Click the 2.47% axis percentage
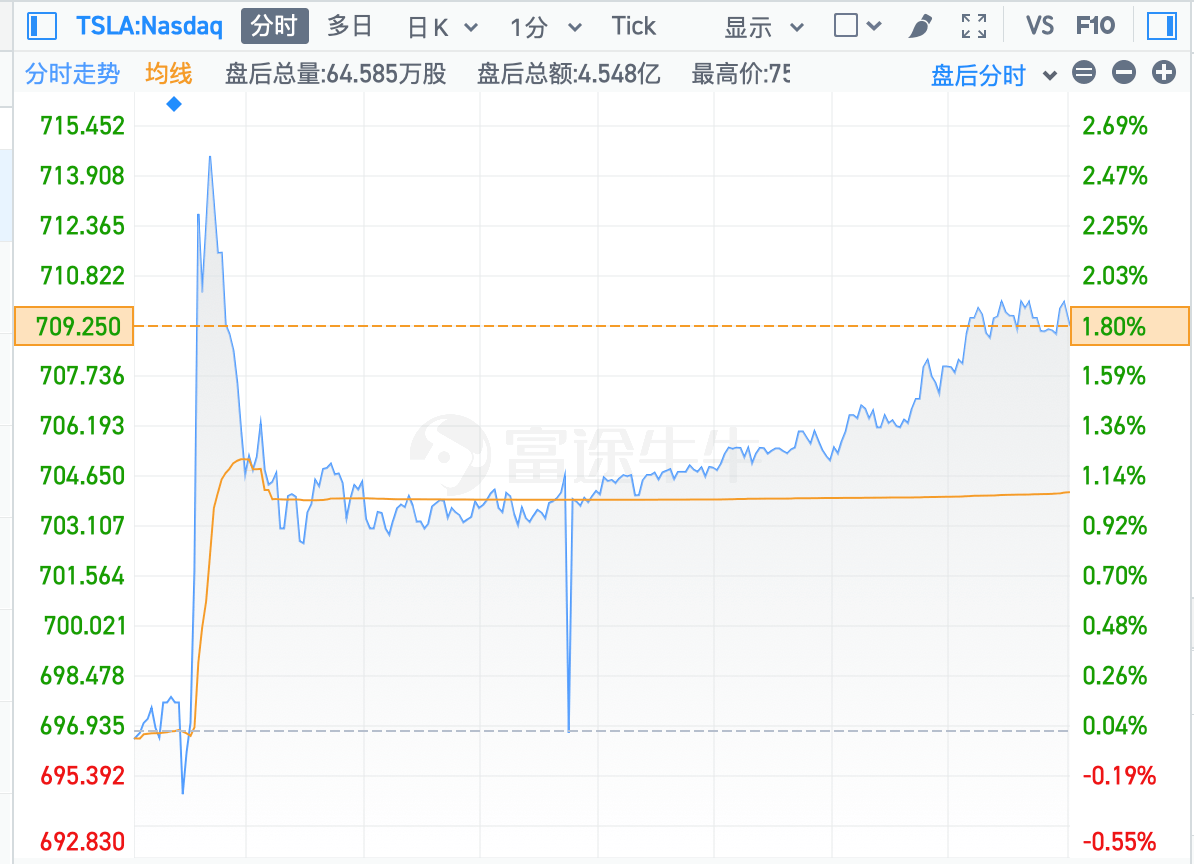1194x864 pixels. click(x=1115, y=176)
